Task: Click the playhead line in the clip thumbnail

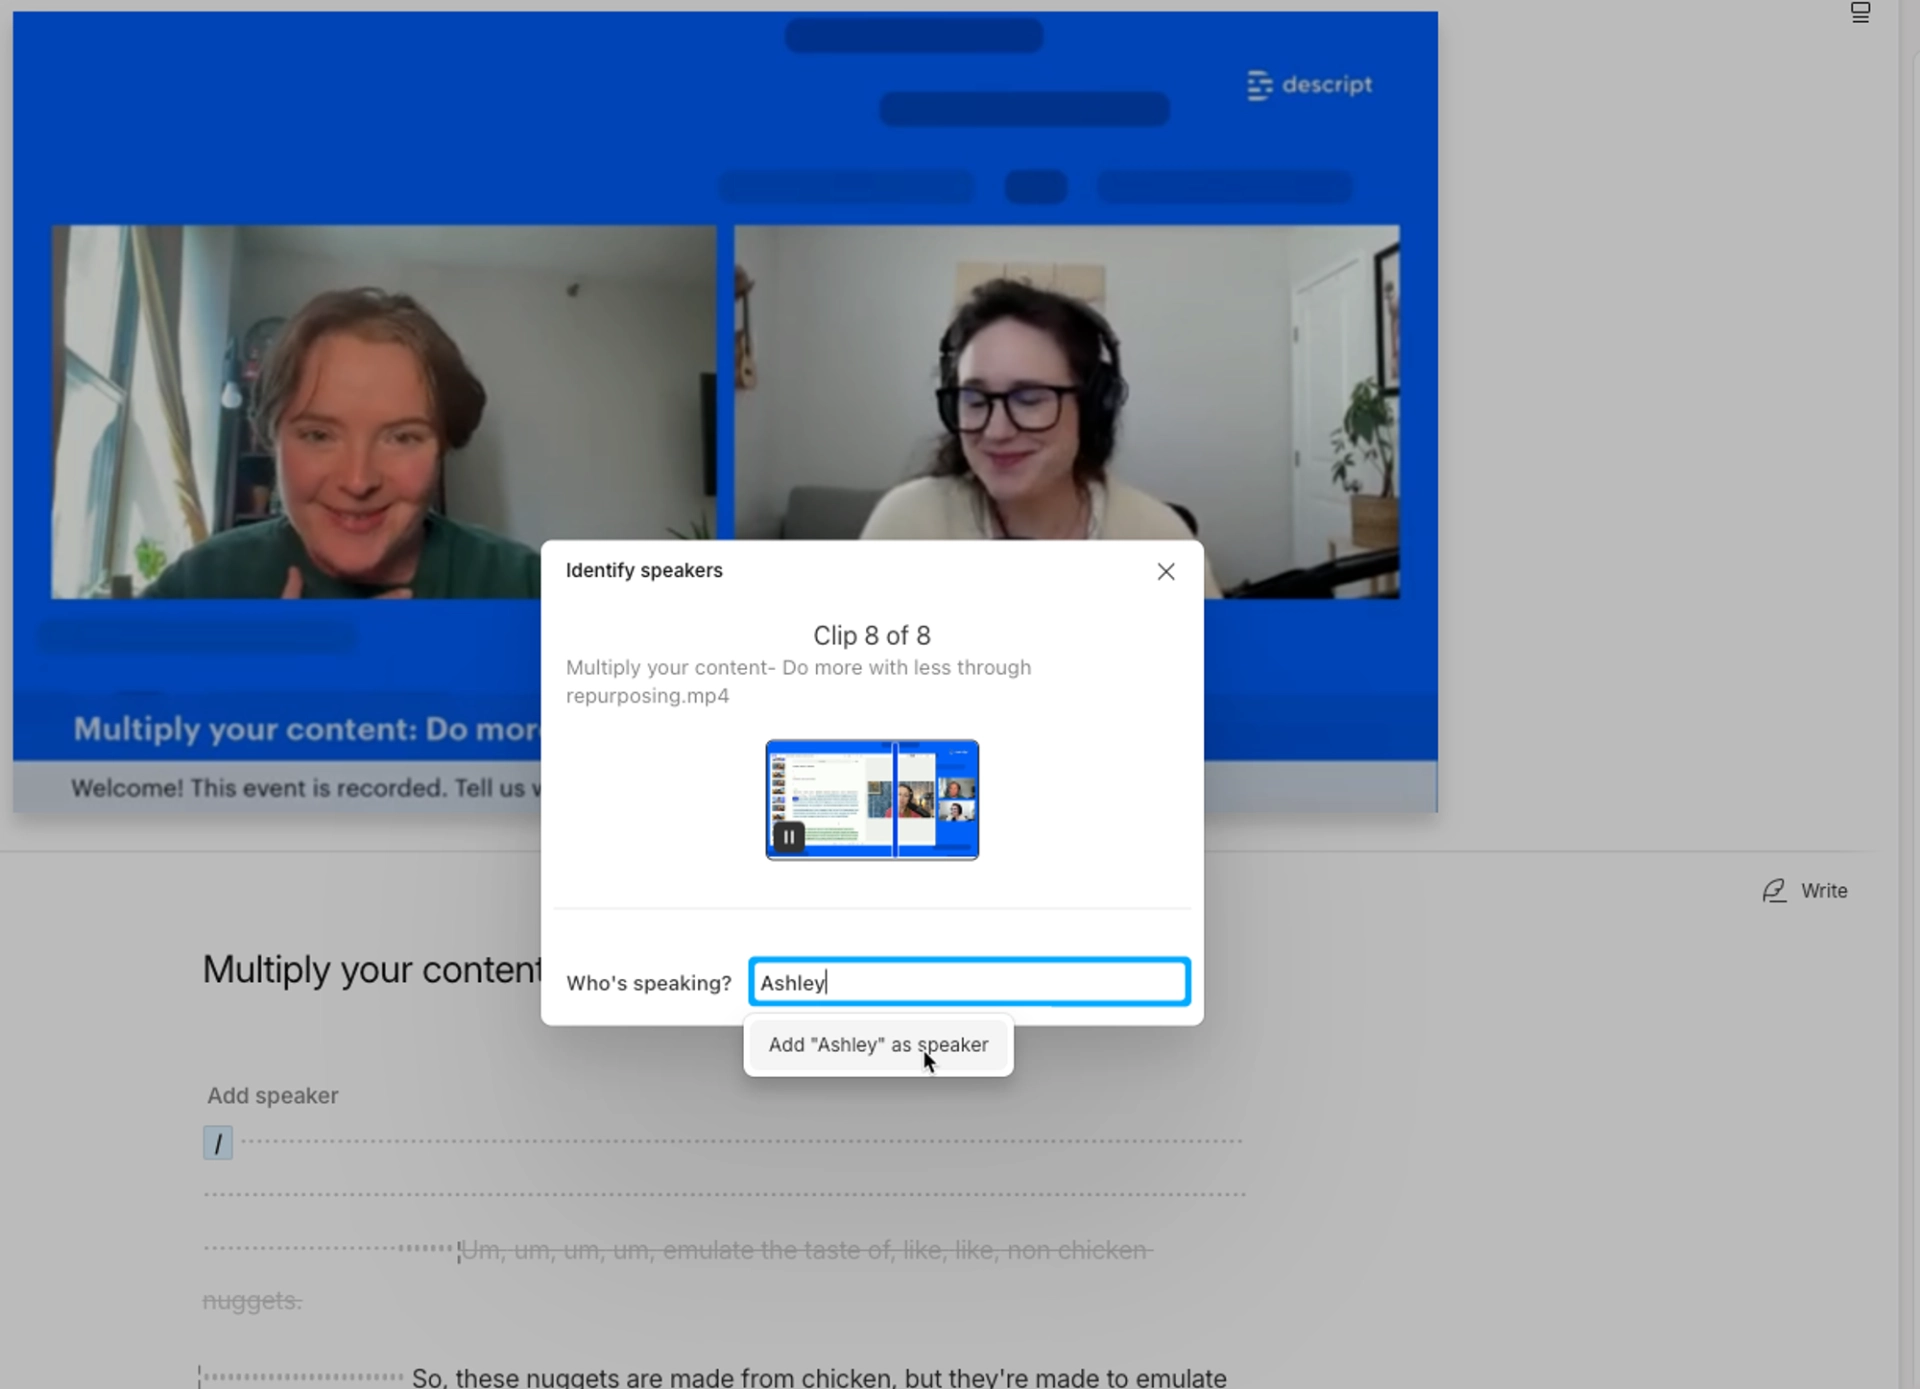Action: coord(895,800)
